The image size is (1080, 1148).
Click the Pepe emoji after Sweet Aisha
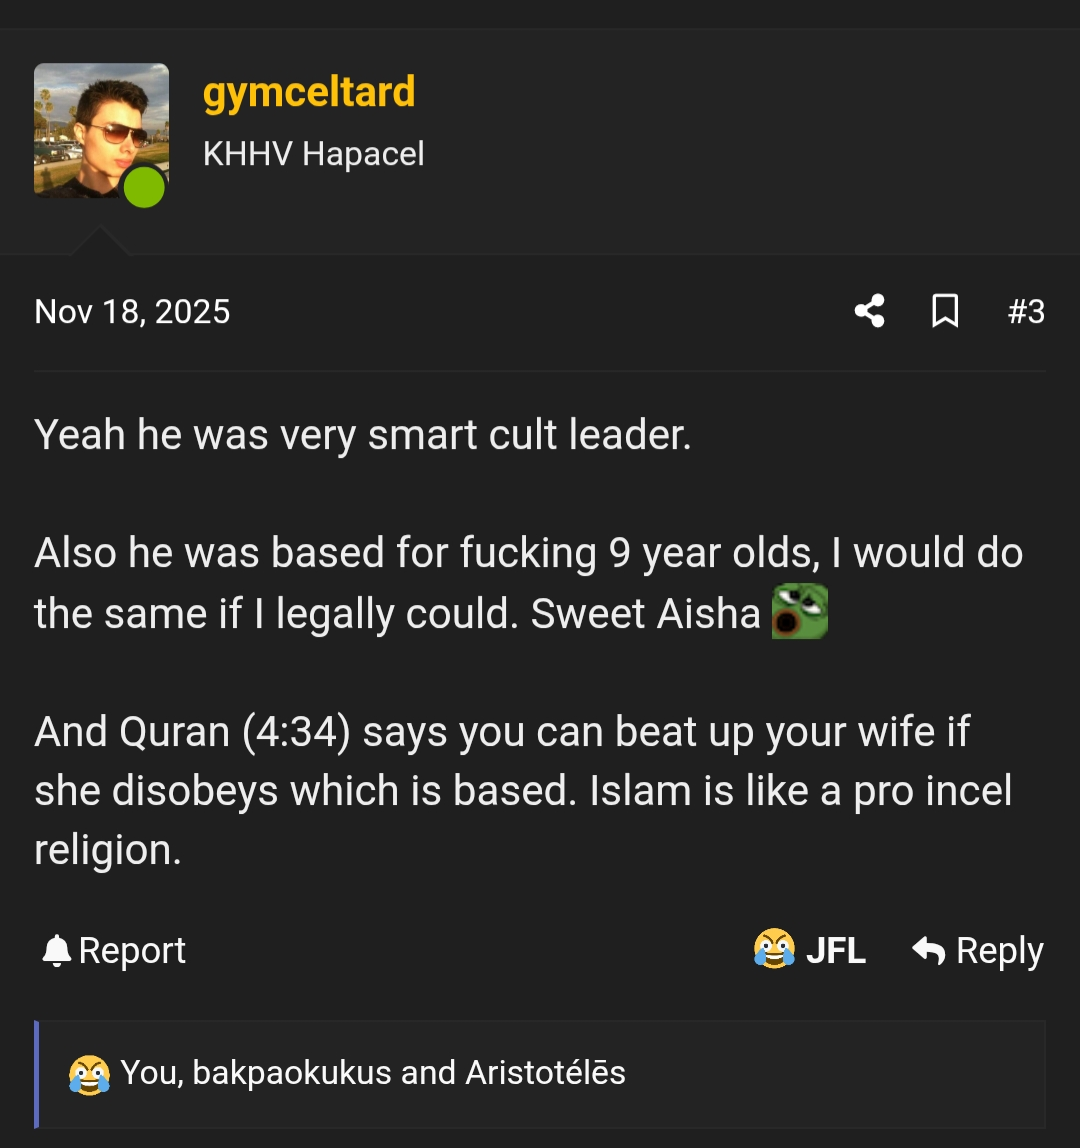tap(800, 612)
